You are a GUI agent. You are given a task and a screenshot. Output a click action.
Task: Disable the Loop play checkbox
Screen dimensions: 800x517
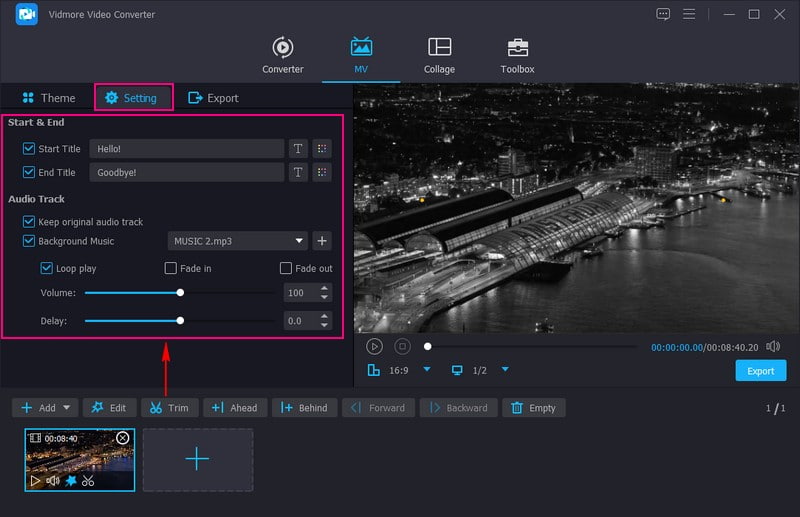coord(47,268)
